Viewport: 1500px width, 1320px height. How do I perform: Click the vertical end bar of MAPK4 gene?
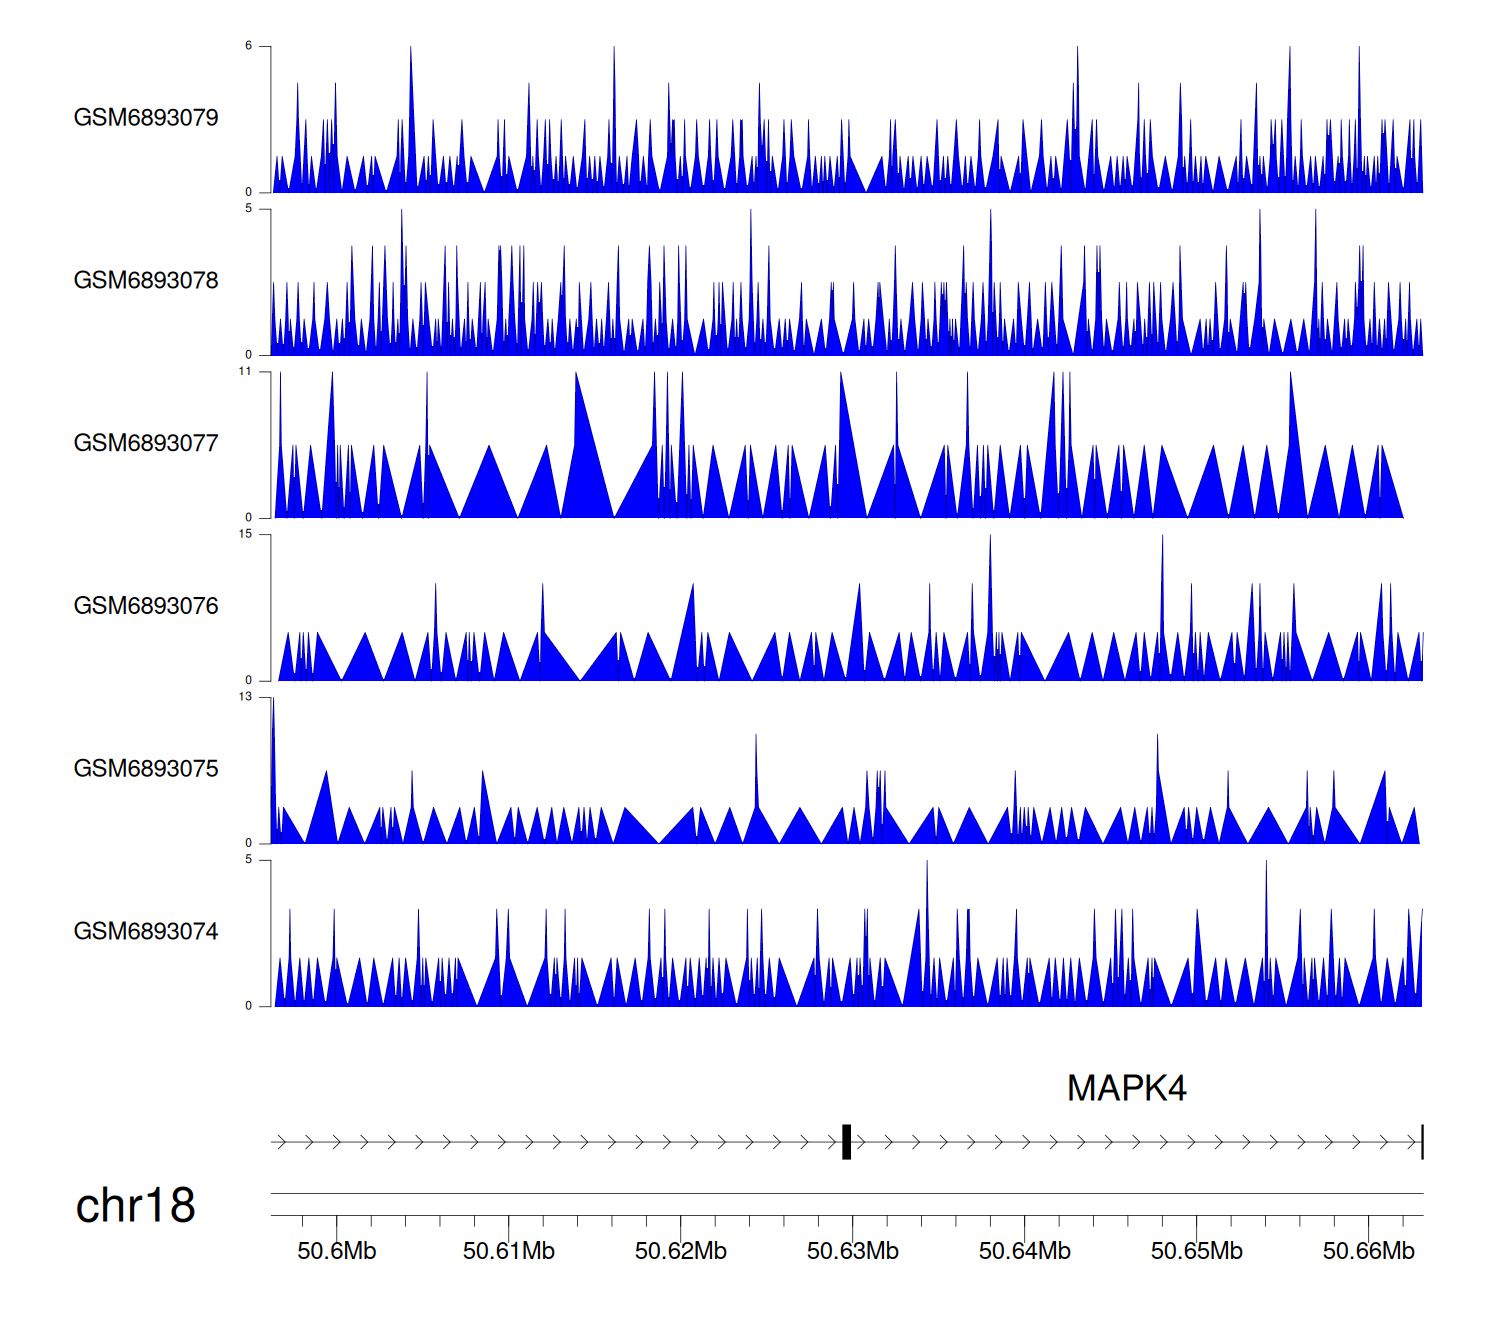[x=1422, y=1141]
